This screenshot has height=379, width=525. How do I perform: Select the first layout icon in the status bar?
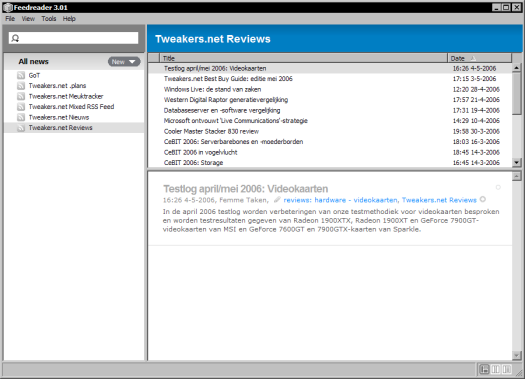tap(484, 369)
